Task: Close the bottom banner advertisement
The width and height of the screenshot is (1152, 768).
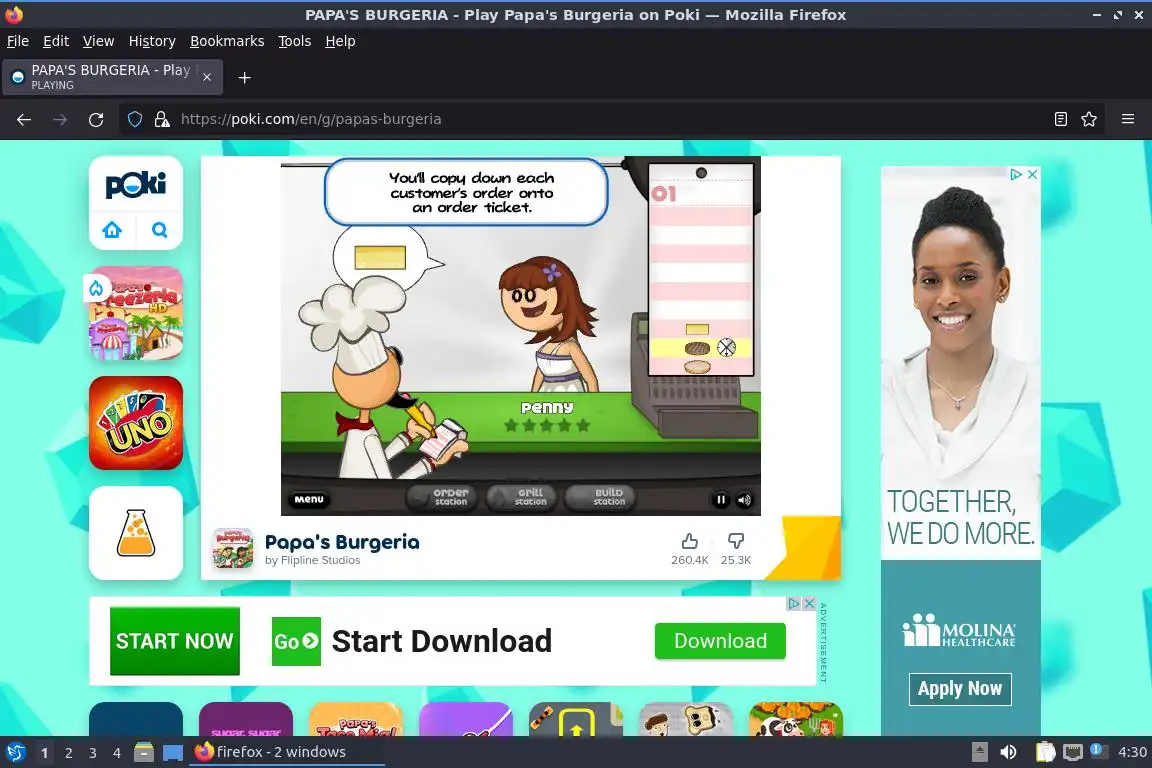Action: pyautogui.click(x=809, y=603)
